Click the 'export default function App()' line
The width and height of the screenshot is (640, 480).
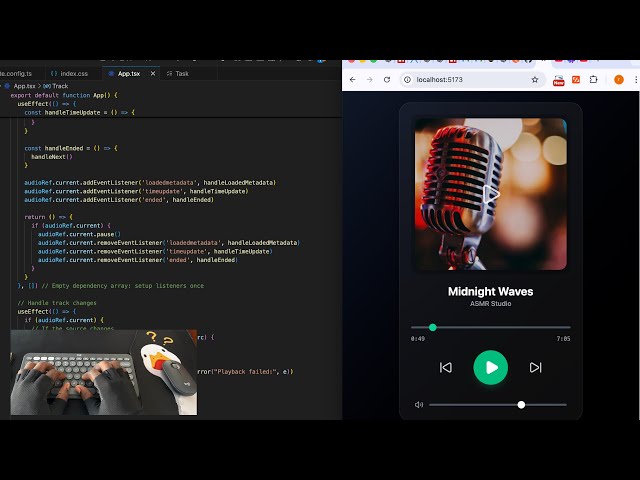64,95
